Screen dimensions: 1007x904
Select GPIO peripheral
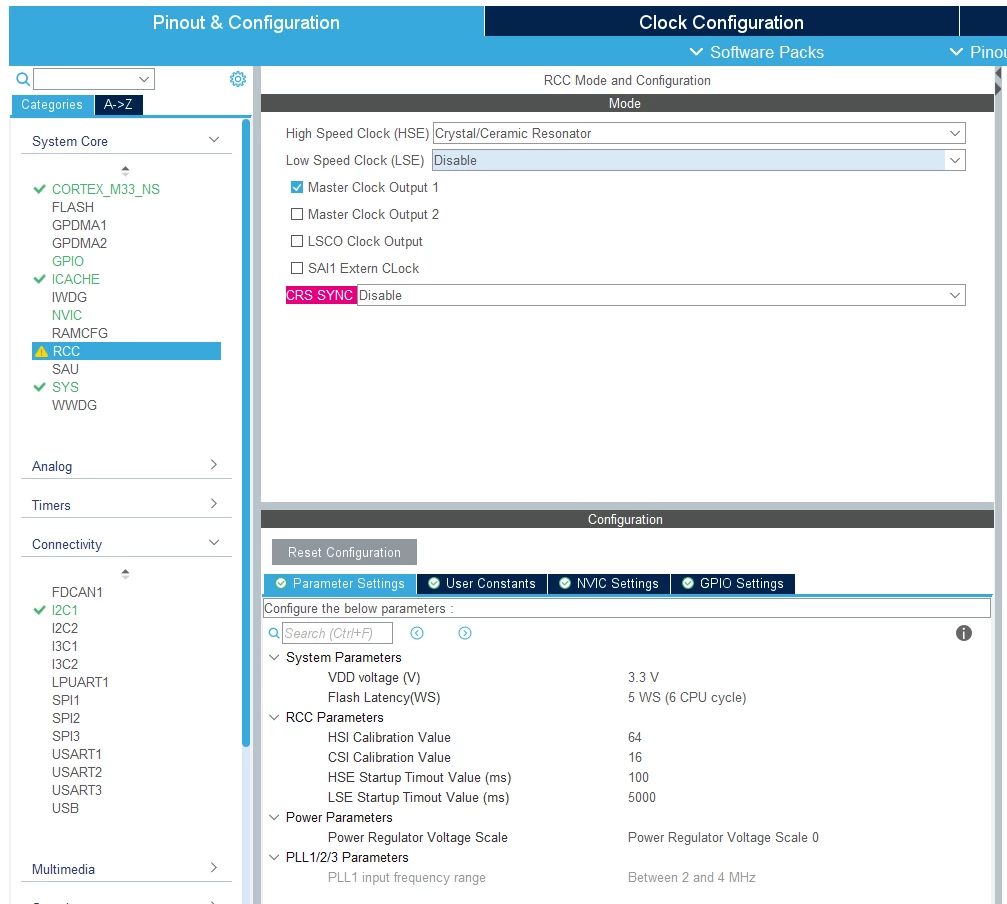click(x=68, y=261)
